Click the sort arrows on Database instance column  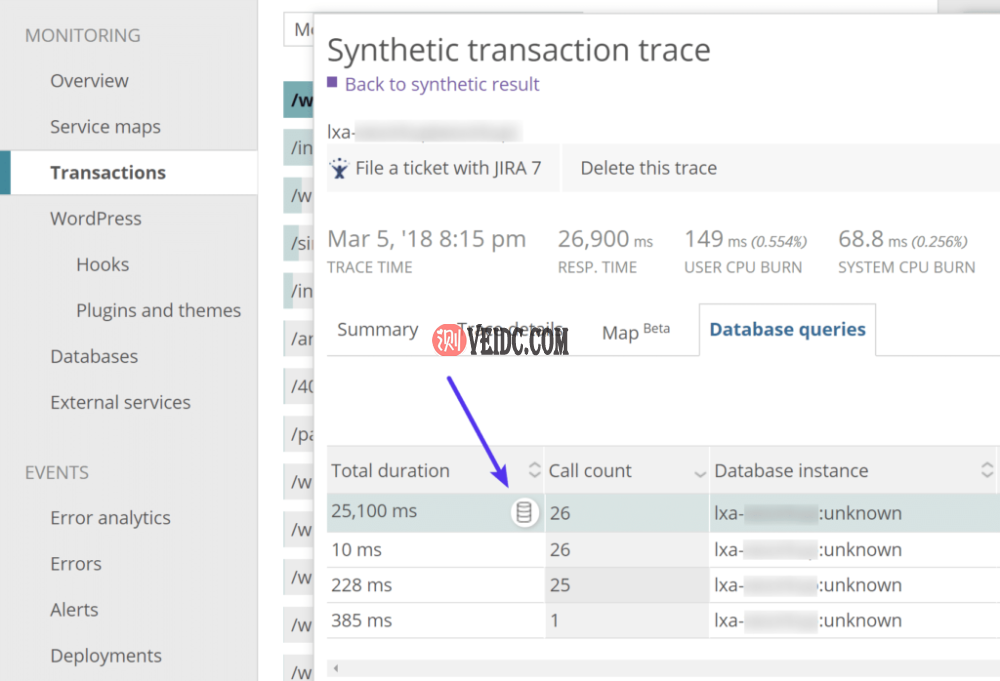tap(987, 471)
